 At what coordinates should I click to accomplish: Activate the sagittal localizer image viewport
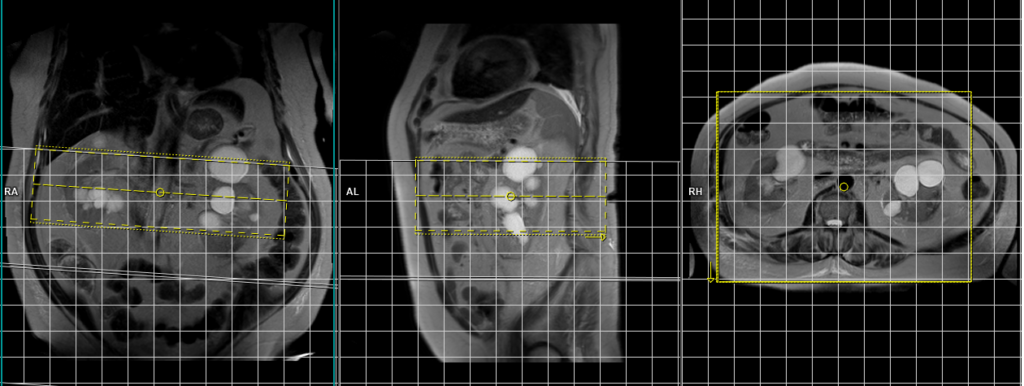[509, 193]
